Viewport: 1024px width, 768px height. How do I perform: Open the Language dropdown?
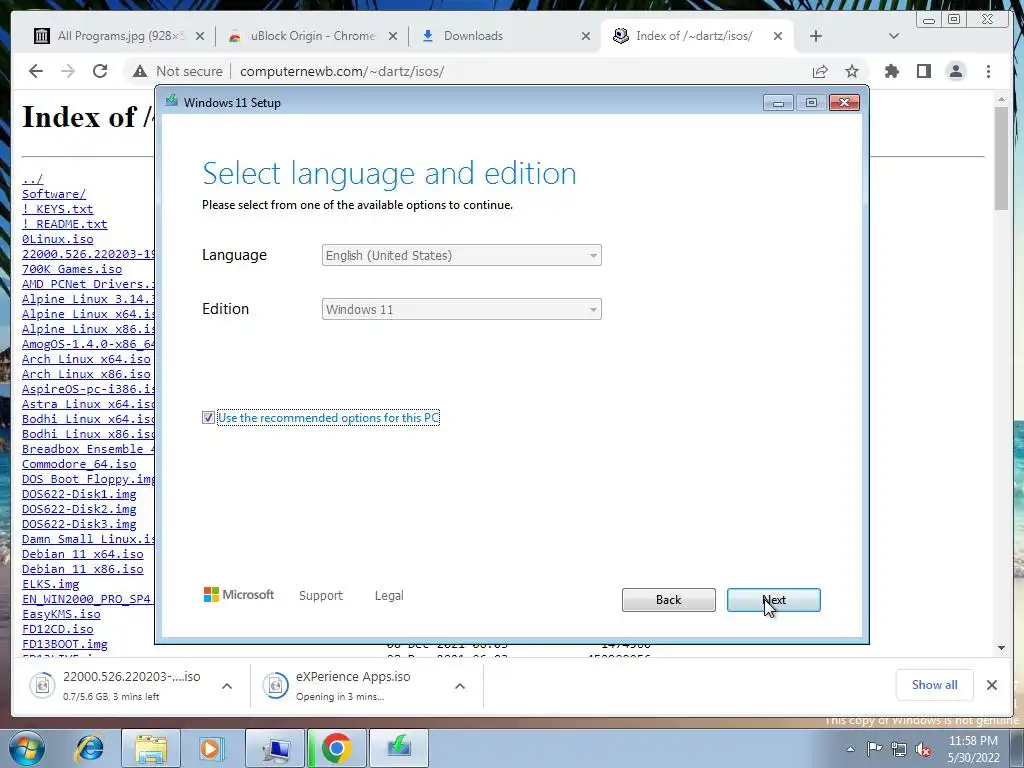tap(461, 255)
